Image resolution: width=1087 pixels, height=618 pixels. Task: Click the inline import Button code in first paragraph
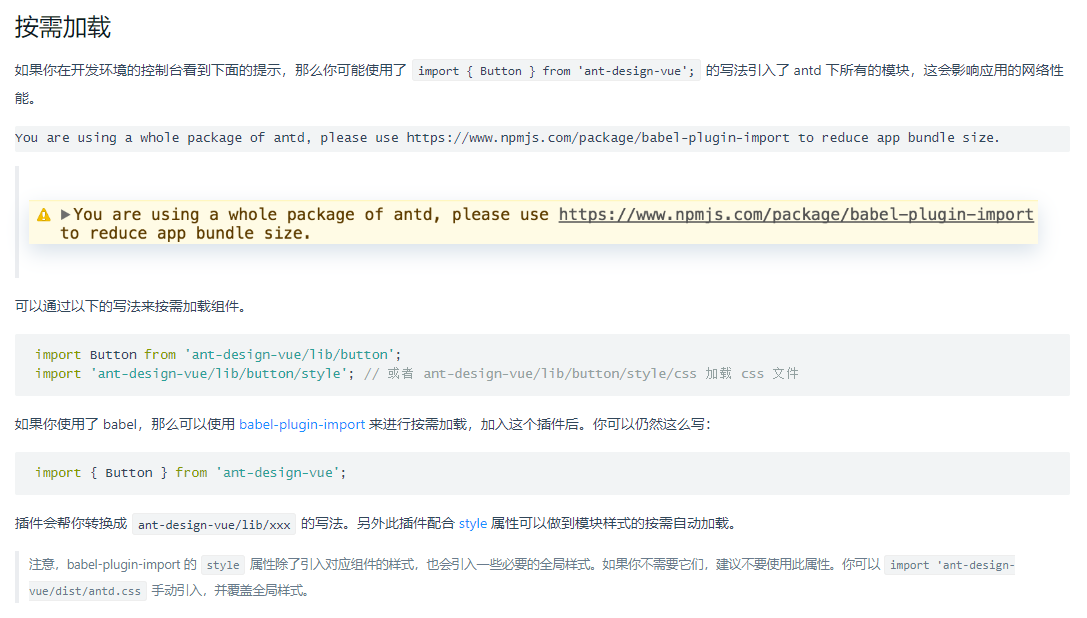point(556,71)
